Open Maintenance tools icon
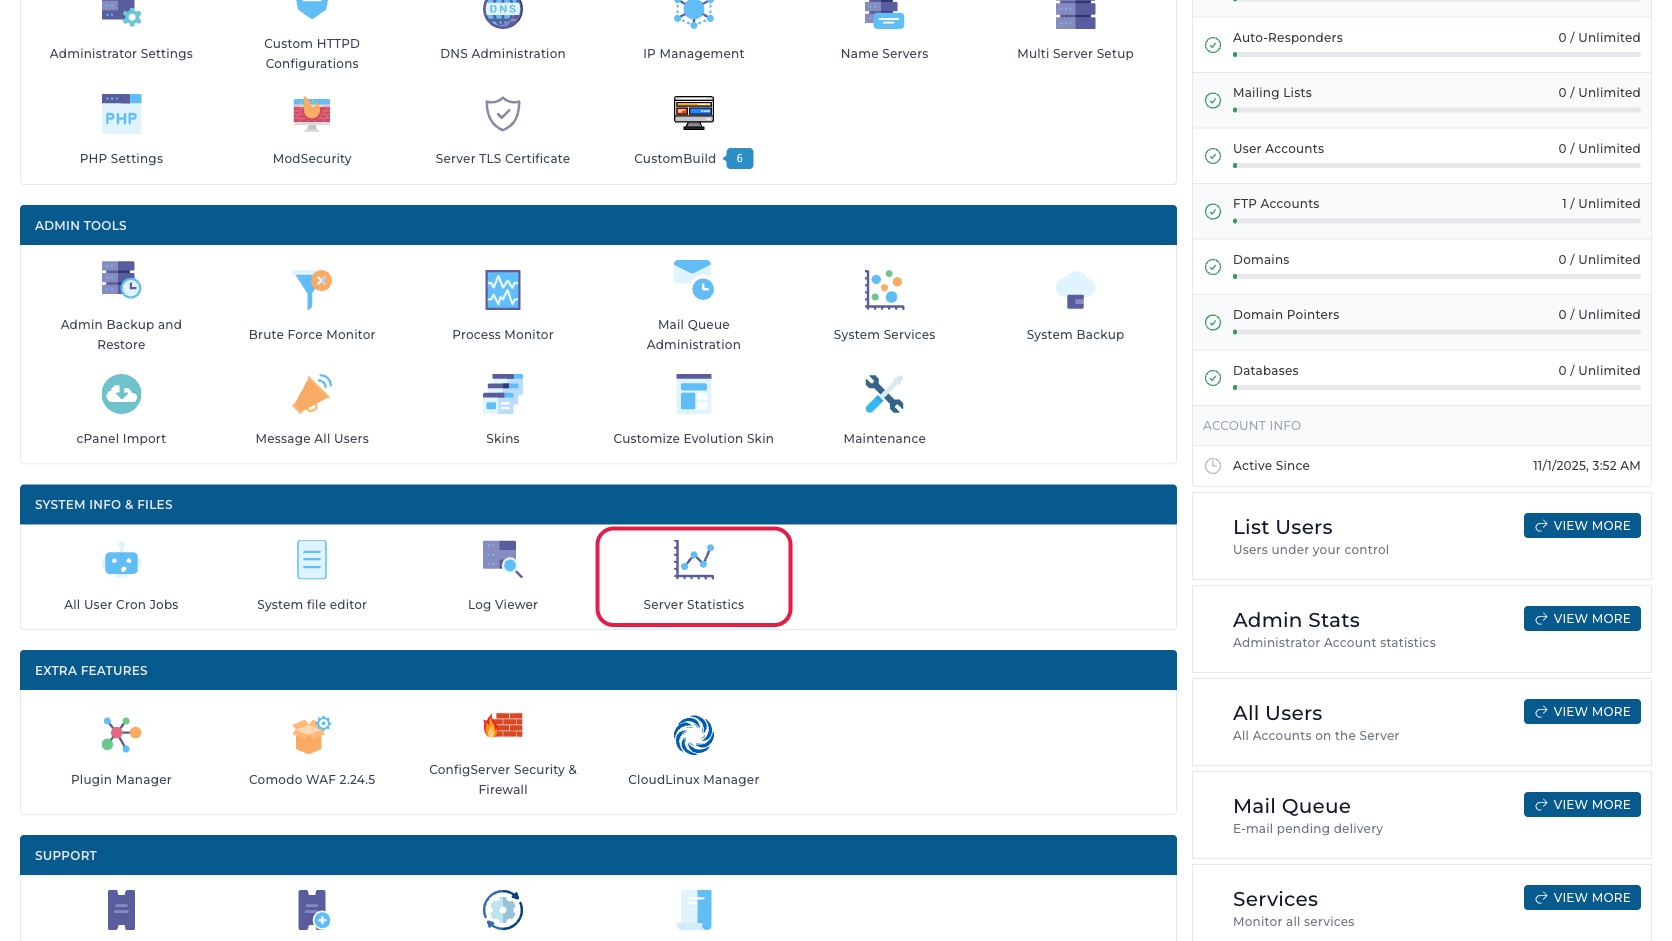Image resolution: width=1672 pixels, height=941 pixels. [885, 394]
